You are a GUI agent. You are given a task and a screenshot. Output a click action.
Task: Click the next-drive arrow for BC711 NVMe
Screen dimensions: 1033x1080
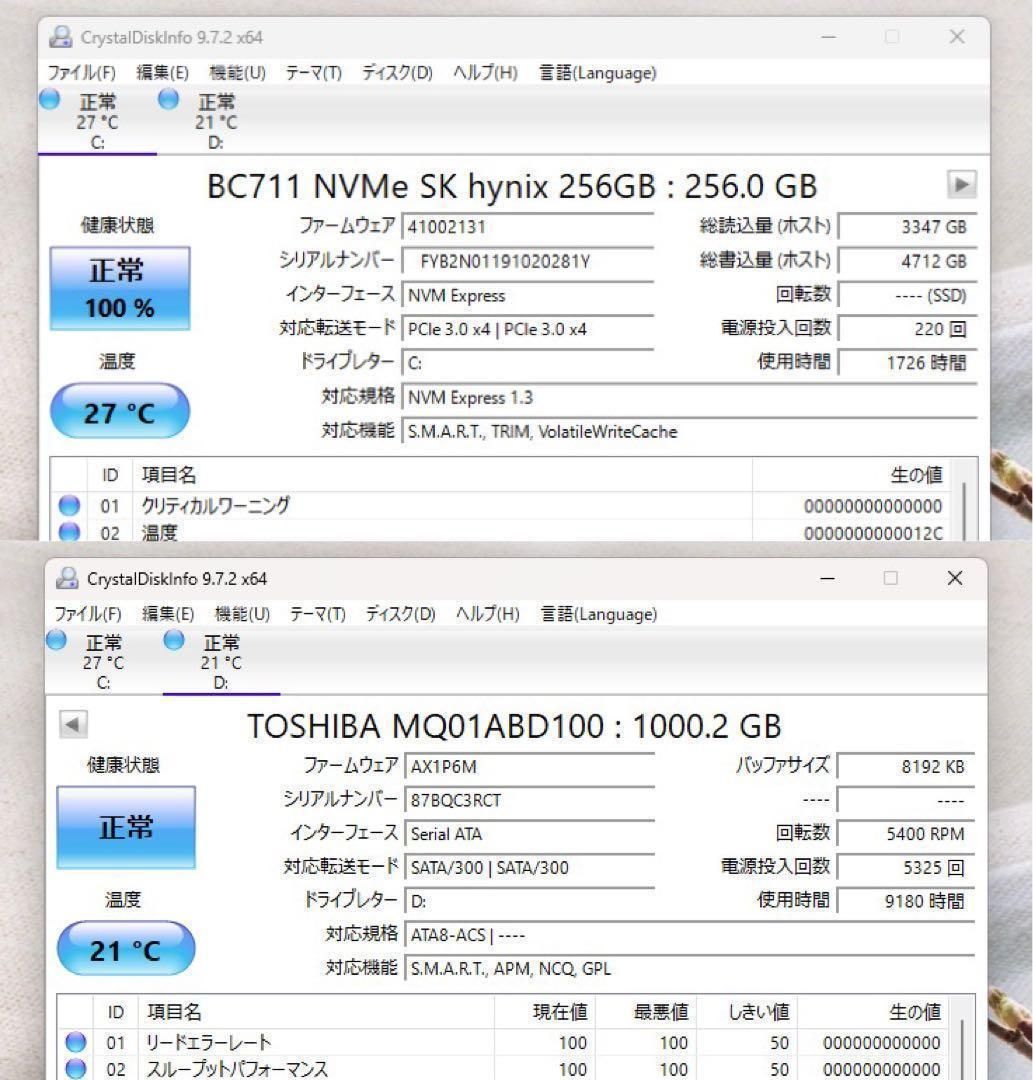[960, 185]
